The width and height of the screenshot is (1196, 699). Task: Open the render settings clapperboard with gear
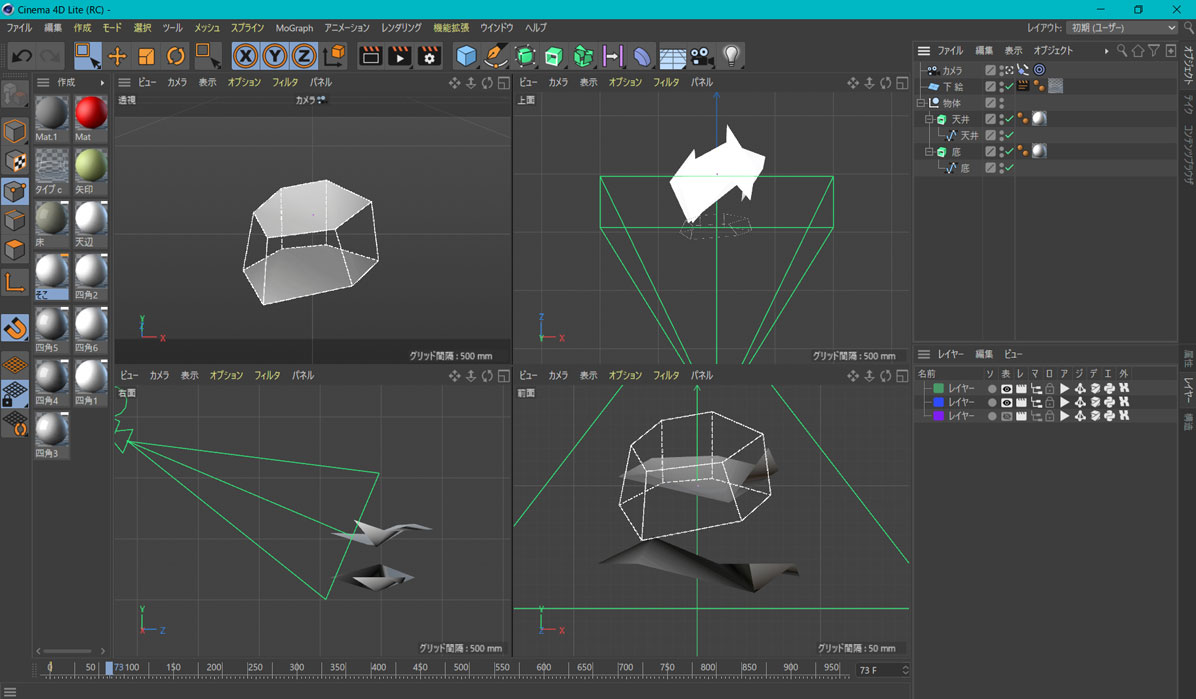pyautogui.click(x=429, y=57)
